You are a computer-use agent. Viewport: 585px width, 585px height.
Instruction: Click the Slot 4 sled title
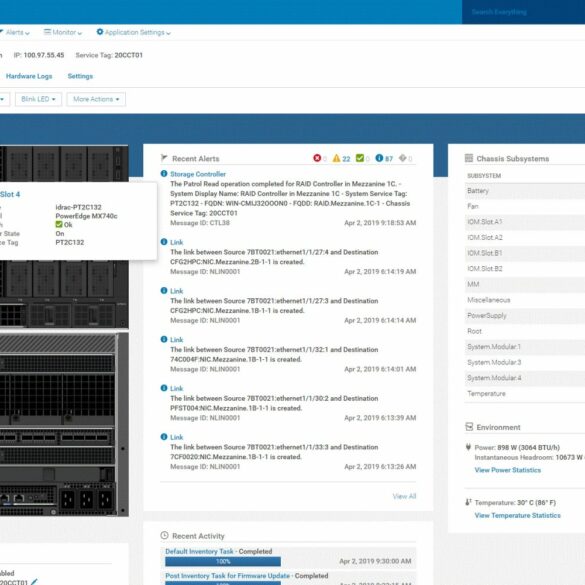tap(10, 194)
